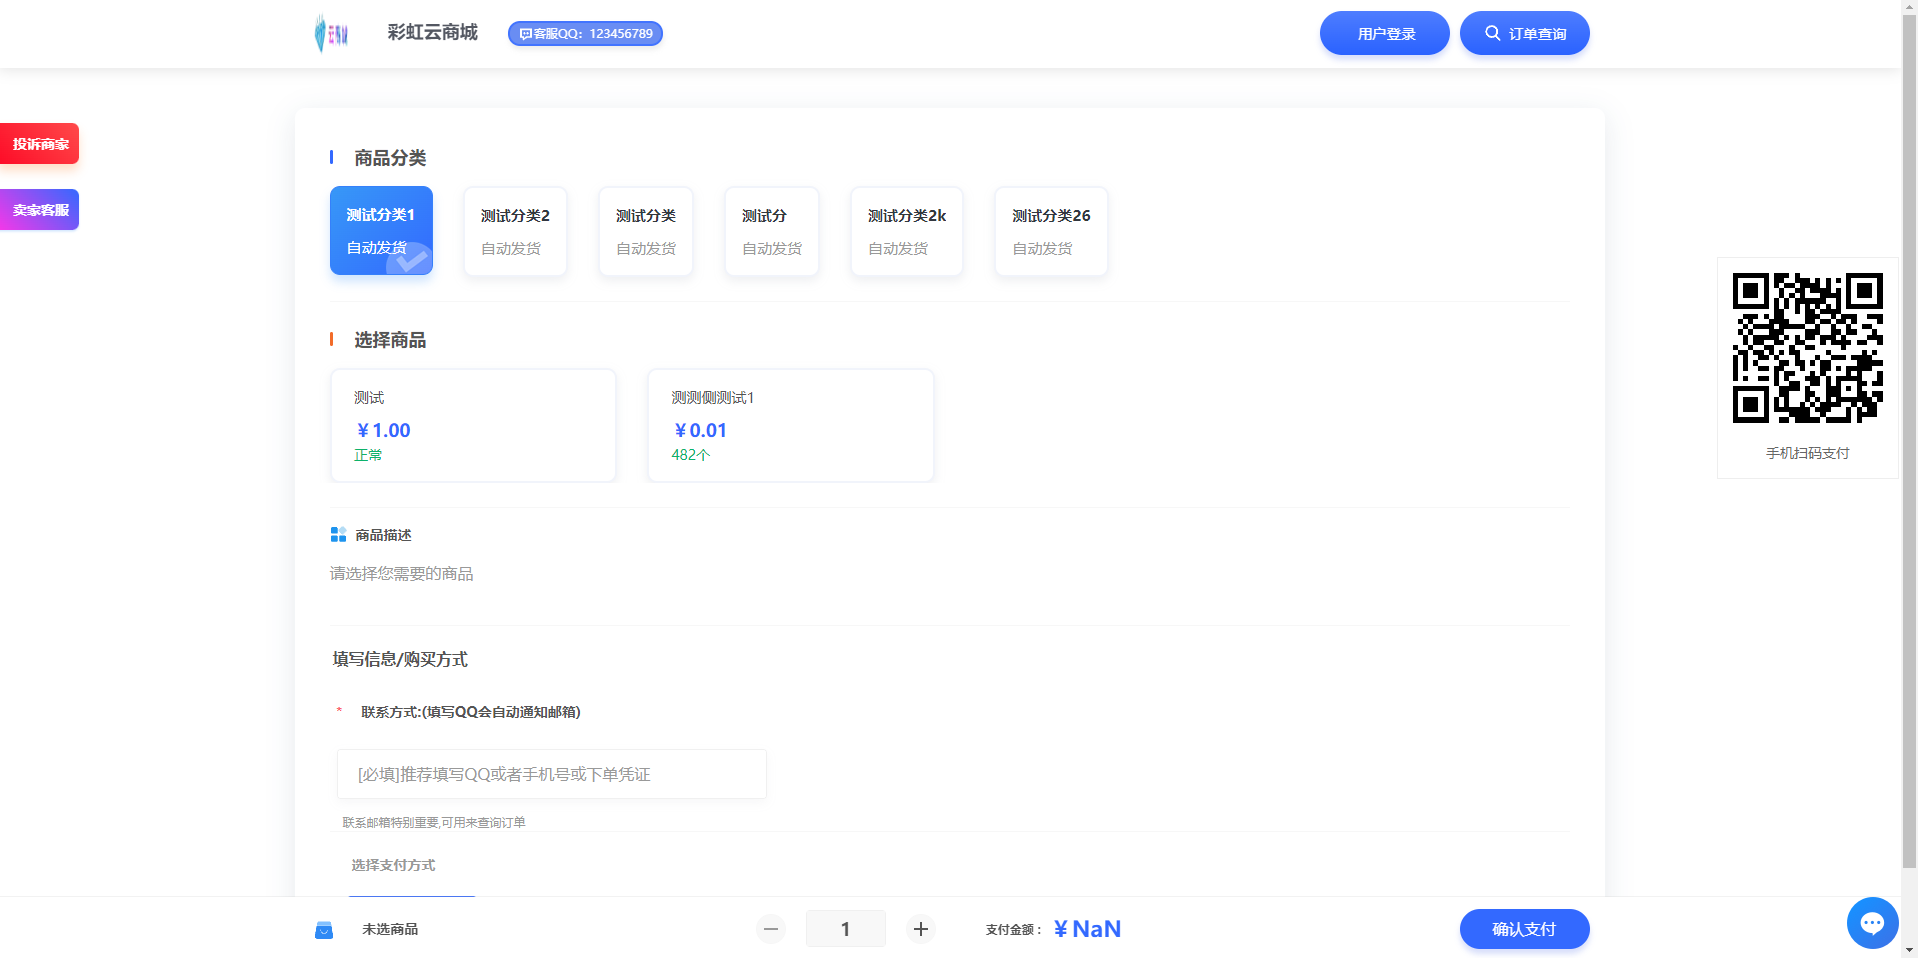Open the live chat bubble icon
Image resolution: width=1918 pixels, height=958 pixels.
tap(1872, 922)
